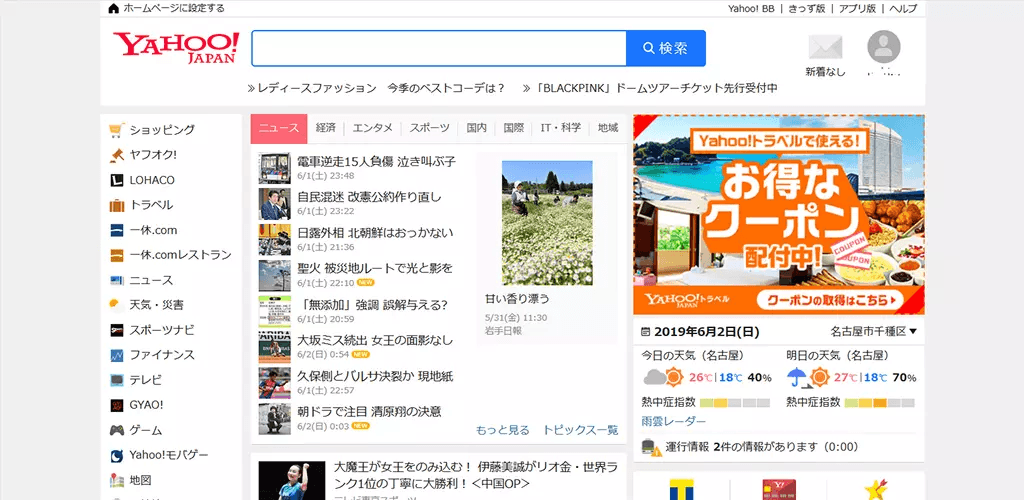Click the train warning icon beside 運行情報
The width and height of the screenshot is (1024, 500).
coord(652,448)
